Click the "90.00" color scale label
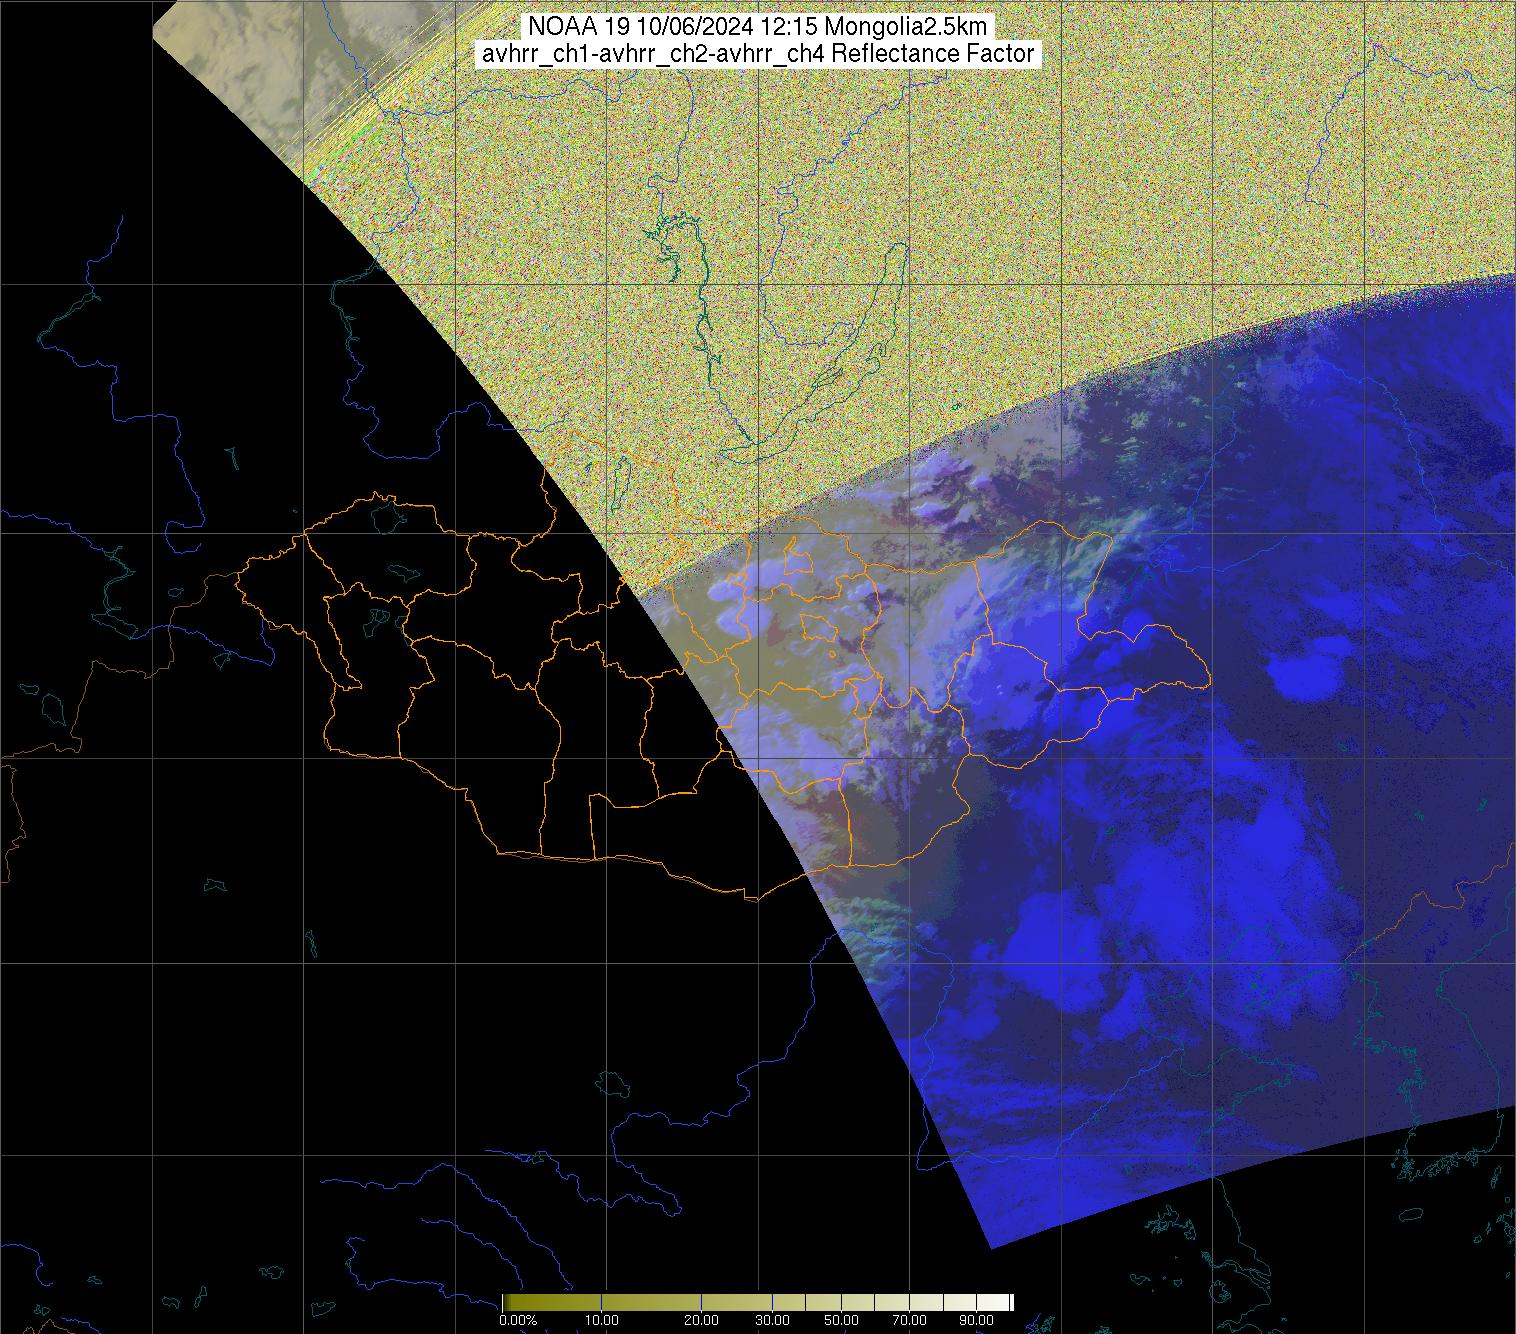The image size is (1516, 1334). click(x=975, y=1322)
